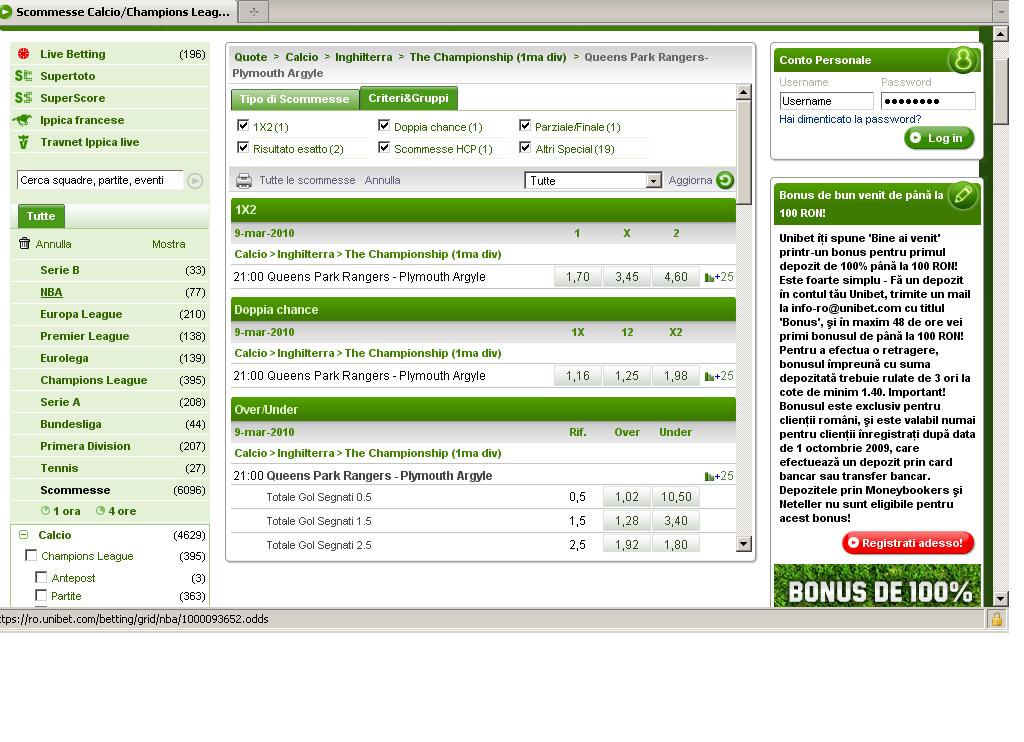The width and height of the screenshot is (1024, 742).
Task: Open the stats chart icon in the 1X2 row
Action: point(709,277)
